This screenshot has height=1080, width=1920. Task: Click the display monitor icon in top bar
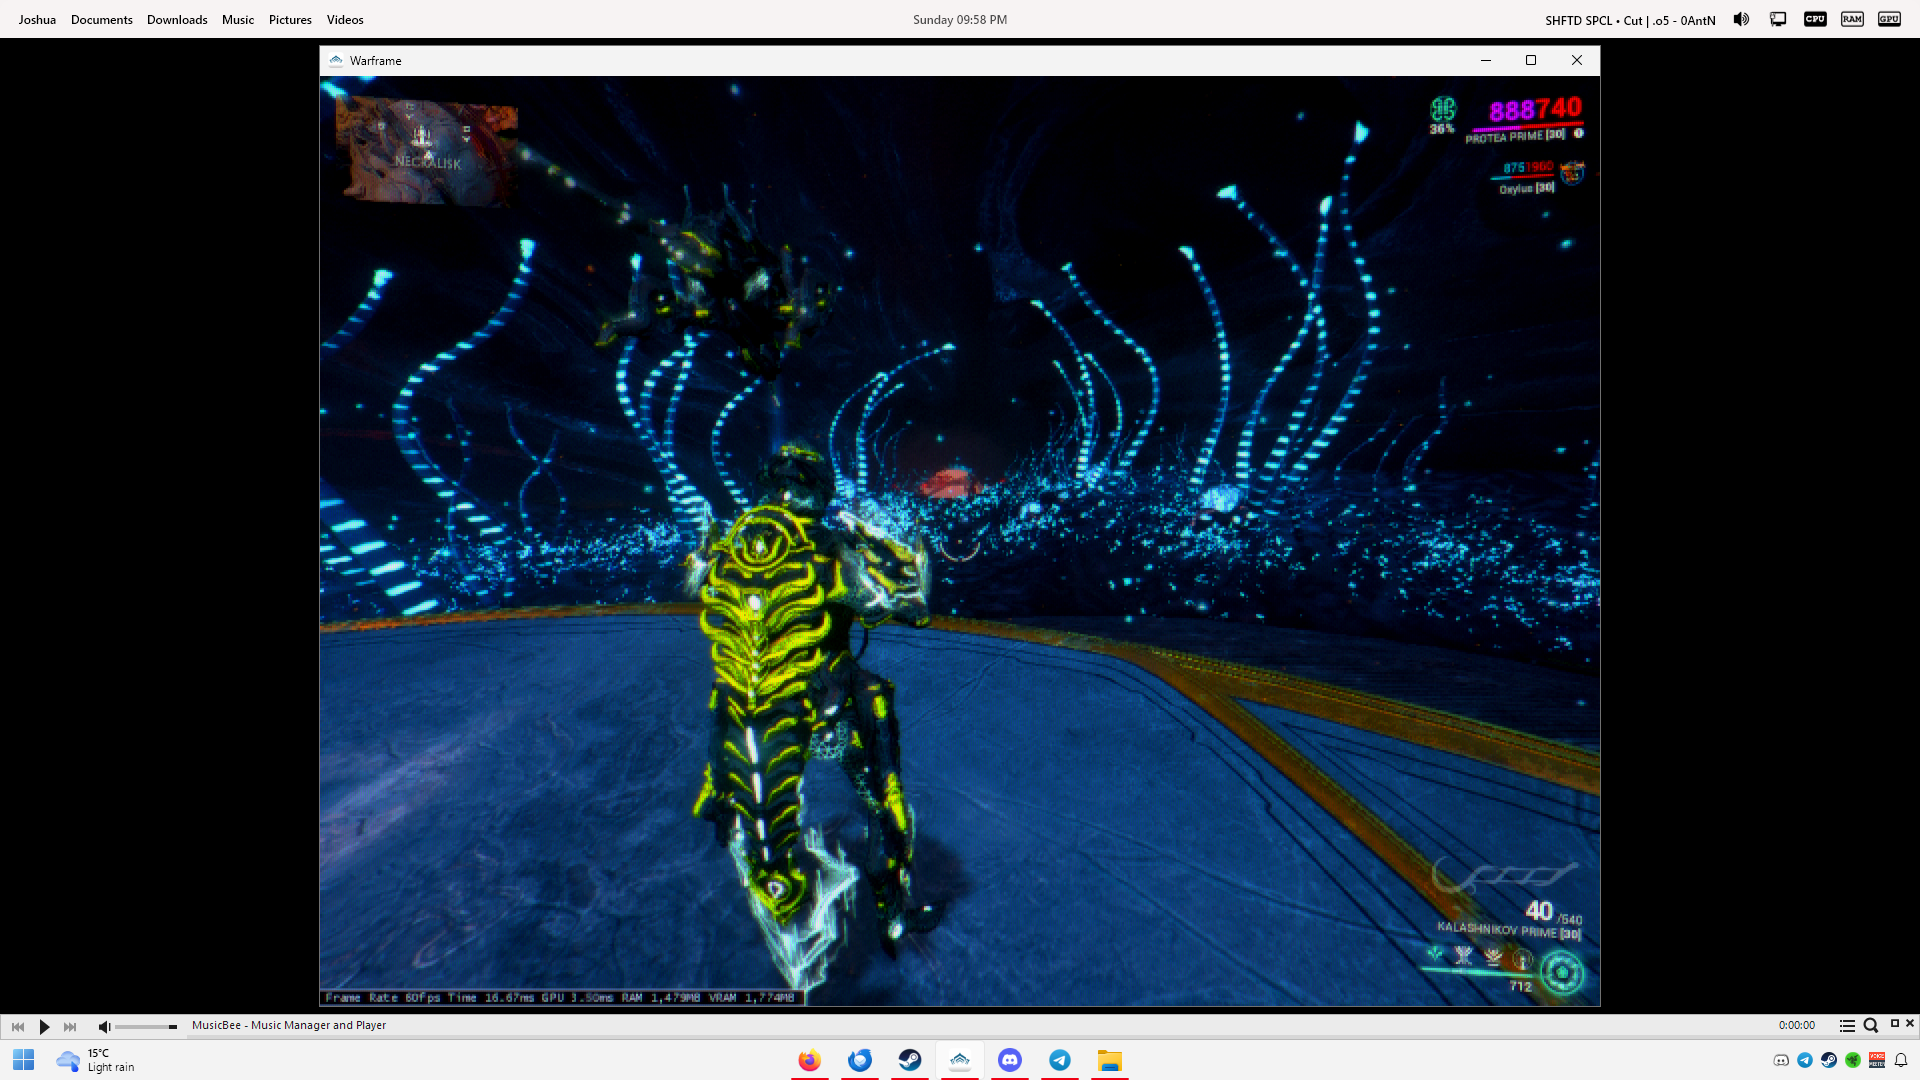pos(1778,19)
